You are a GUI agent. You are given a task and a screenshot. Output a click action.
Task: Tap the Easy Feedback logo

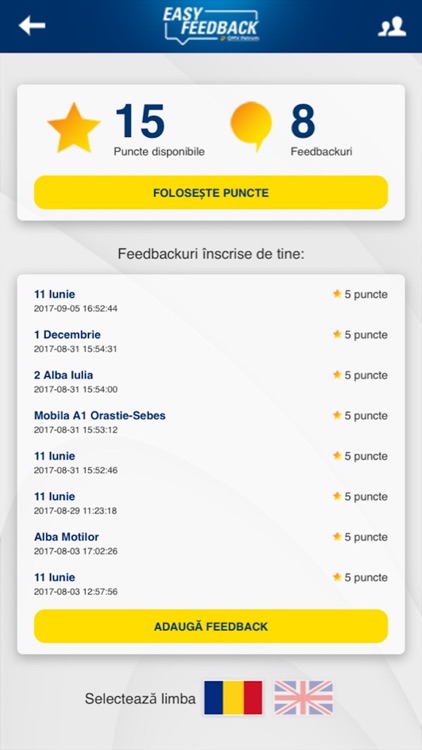click(211, 25)
